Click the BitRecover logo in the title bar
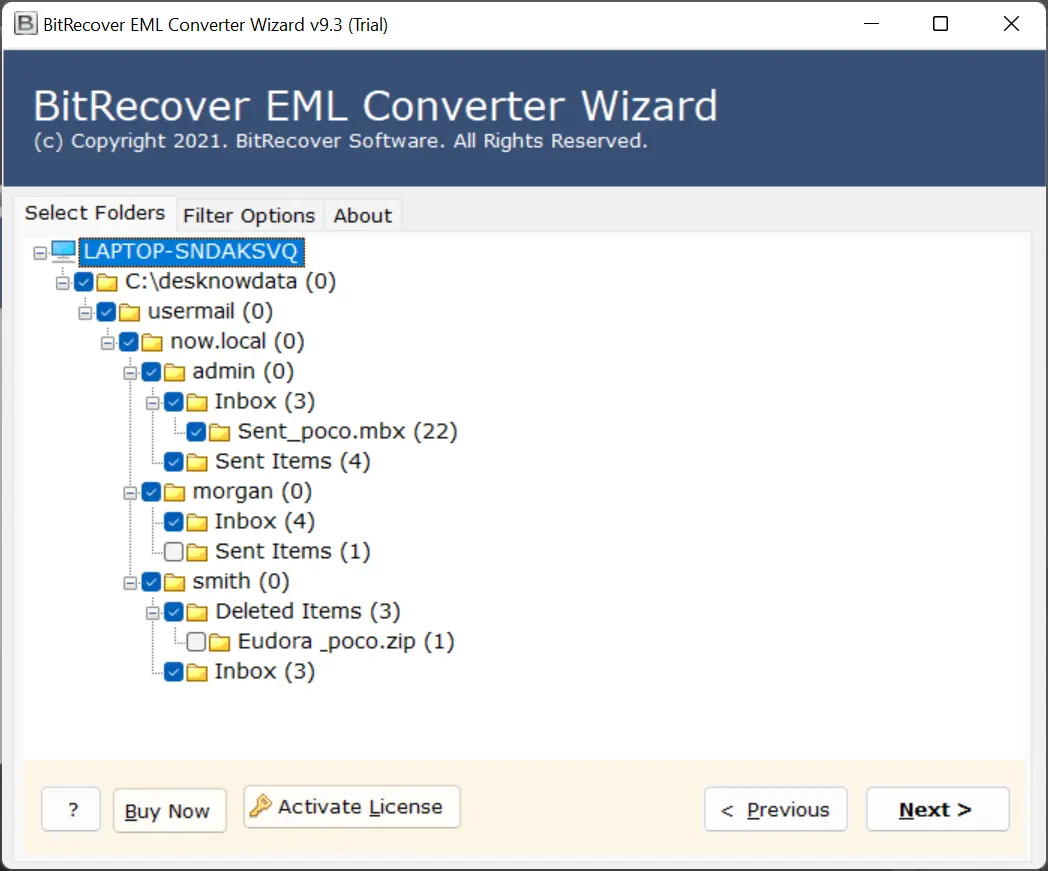Screen dimensions: 1048x871 pyautogui.click(x=24, y=23)
